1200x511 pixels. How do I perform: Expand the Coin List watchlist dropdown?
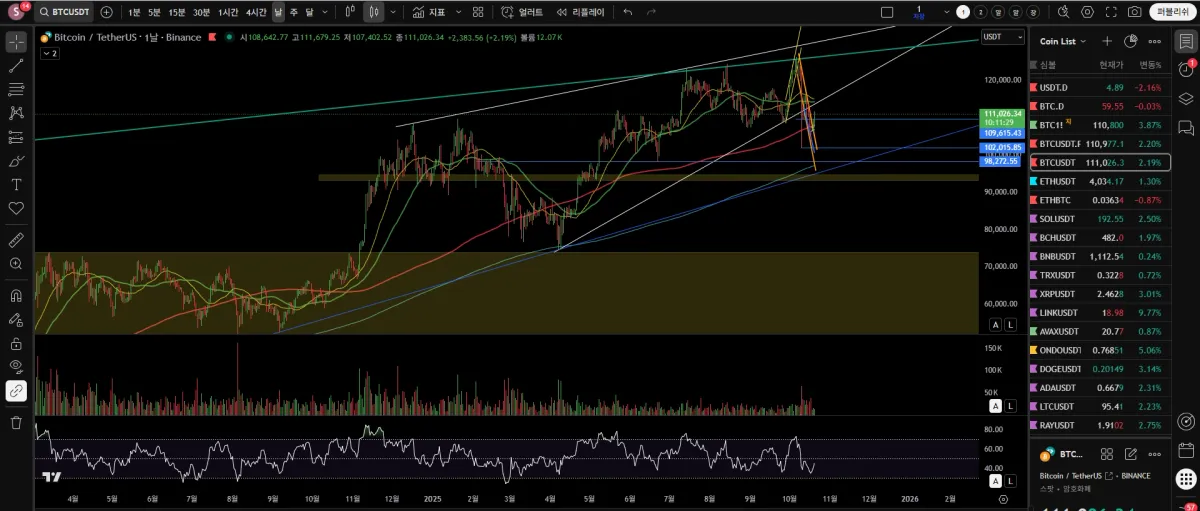(1062, 41)
